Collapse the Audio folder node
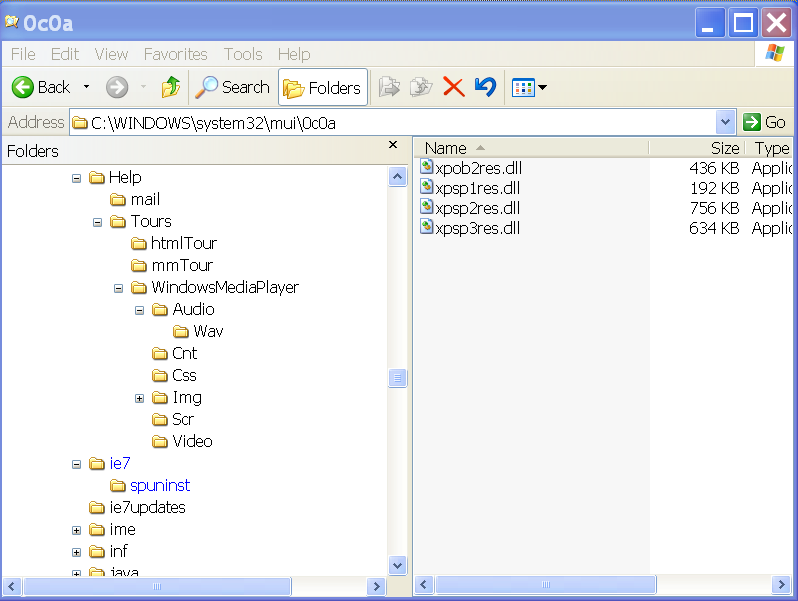This screenshot has width=798, height=601. [139, 310]
